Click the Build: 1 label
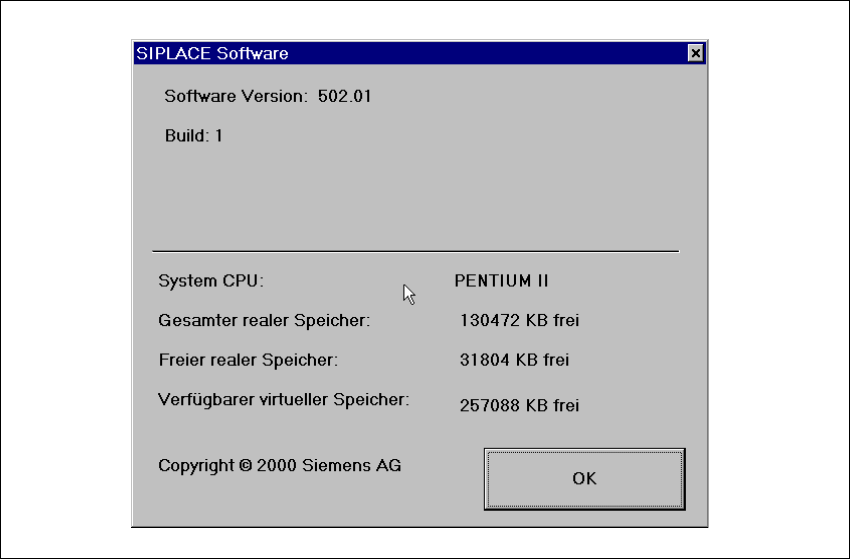This screenshot has height=559, width=850. tap(194, 136)
